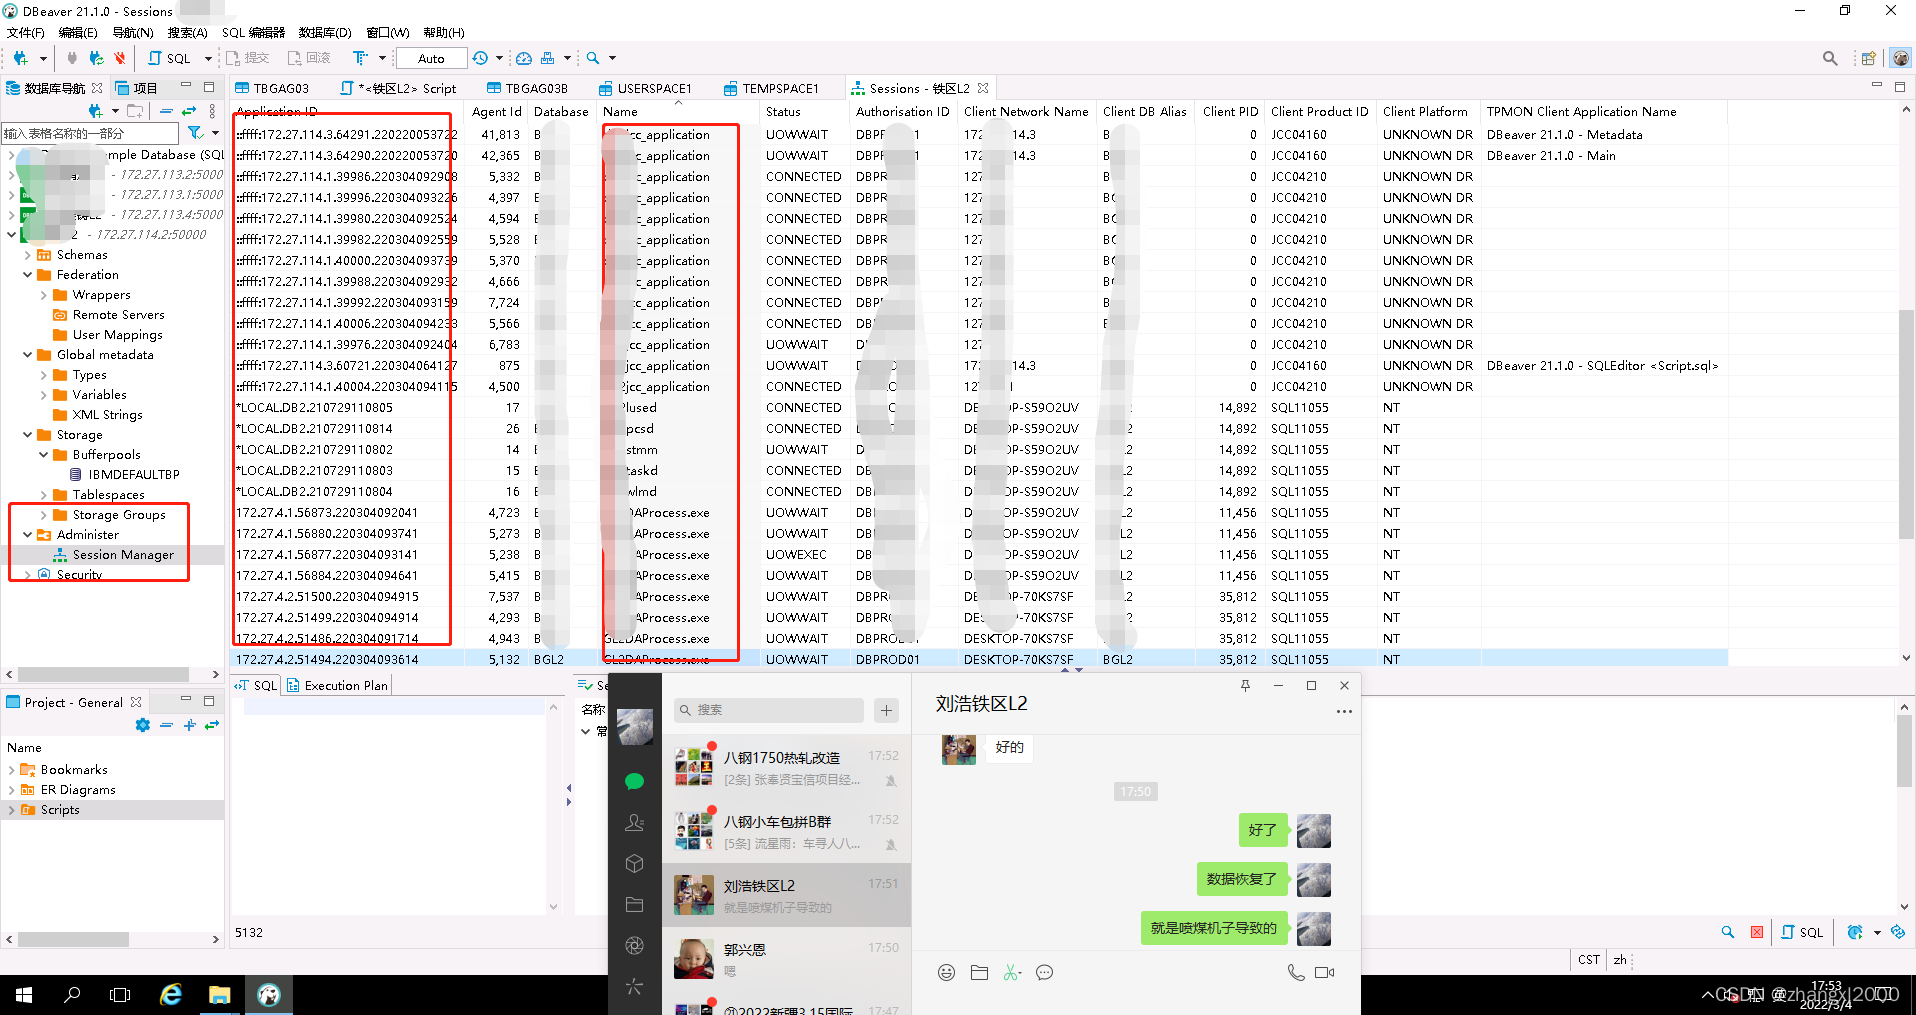Screen dimensions: 1916x1015
Task: Click the New Connection plug icon in main toolbar
Action: tap(20, 58)
